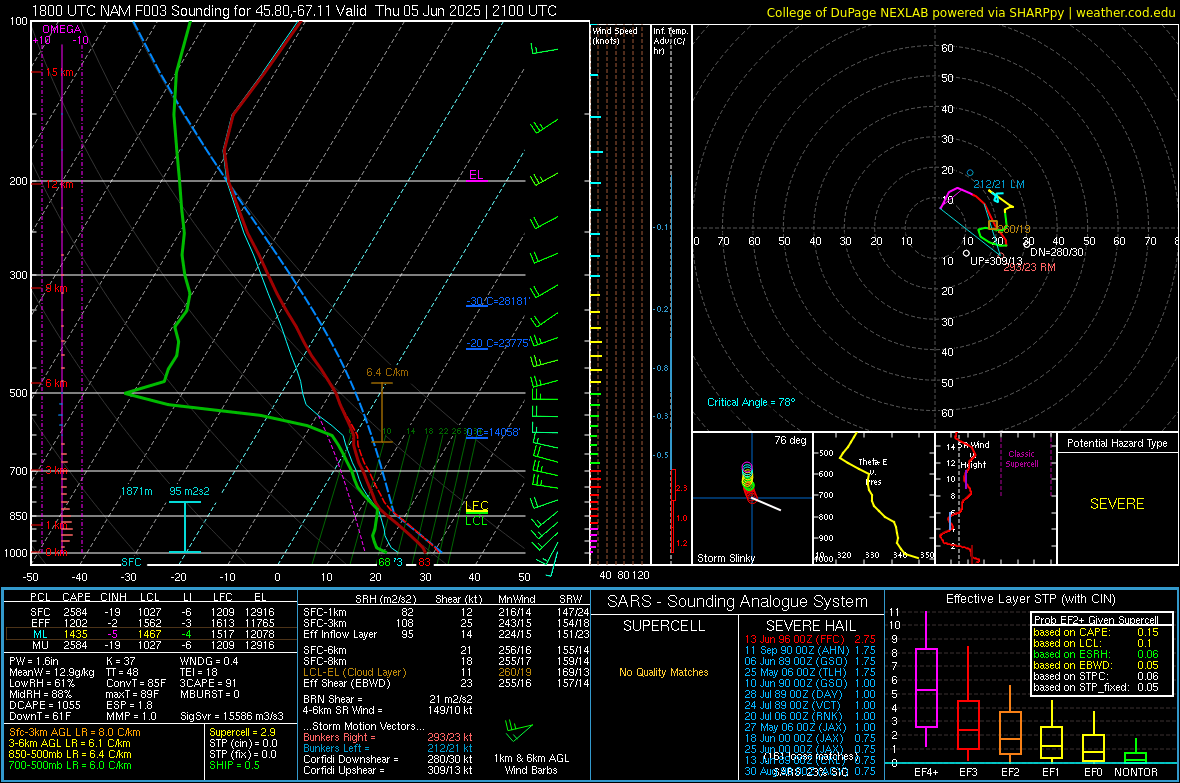Viewport: 1180px width, 783px height.
Task: Select the SFC parcel row in the parcel table
Action: tap(151, 612)
